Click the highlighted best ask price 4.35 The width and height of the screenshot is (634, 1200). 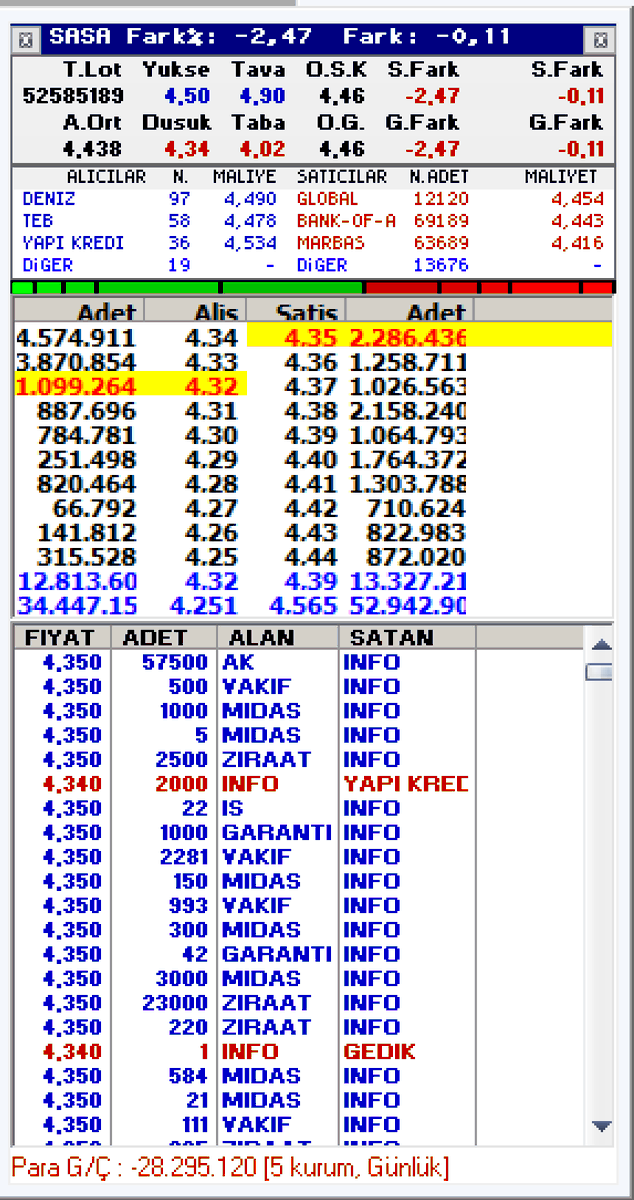pyautogui.click(x=311, y=337)
